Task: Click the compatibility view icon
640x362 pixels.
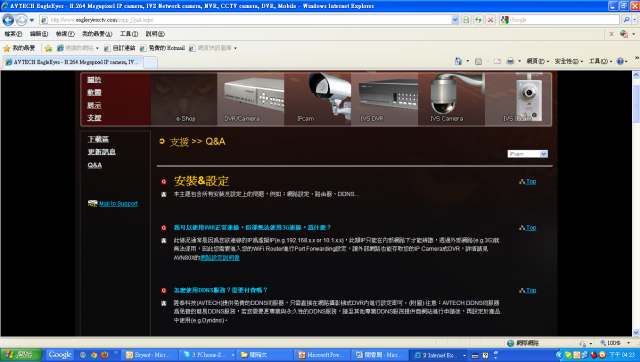Action: 466,20
